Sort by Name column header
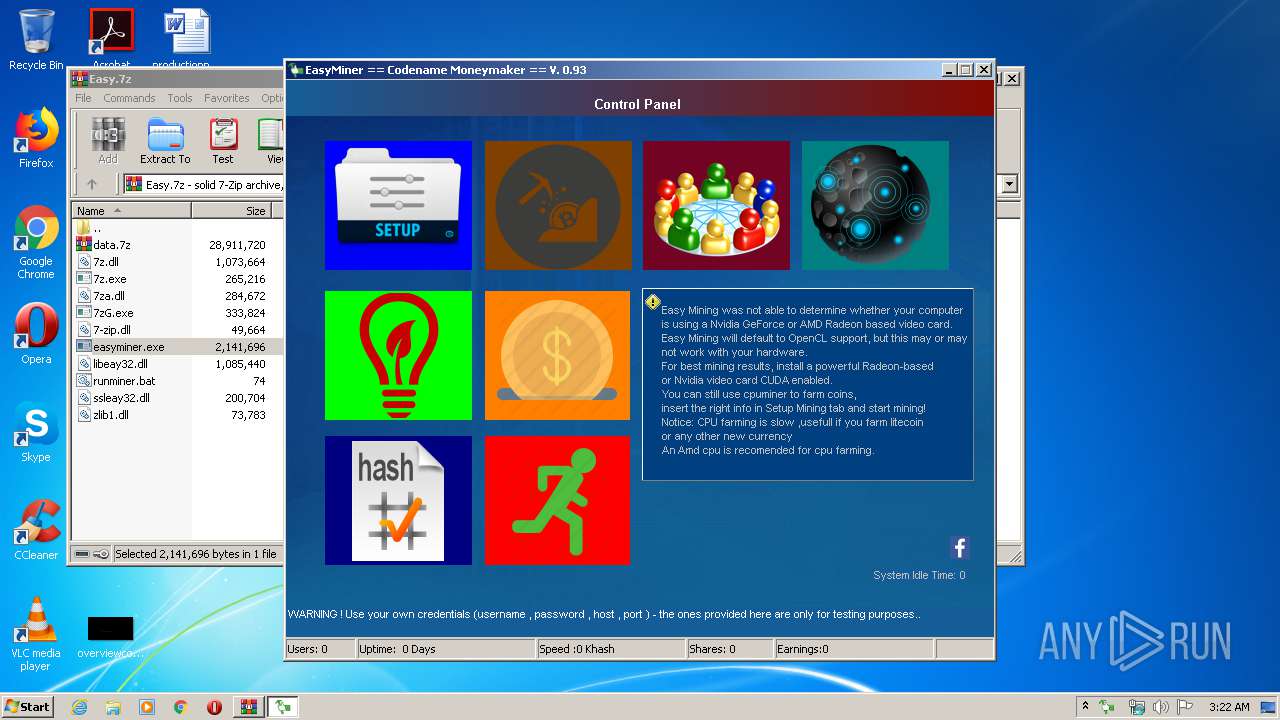Screen dimensions: 1280x720 pos(131,211)
